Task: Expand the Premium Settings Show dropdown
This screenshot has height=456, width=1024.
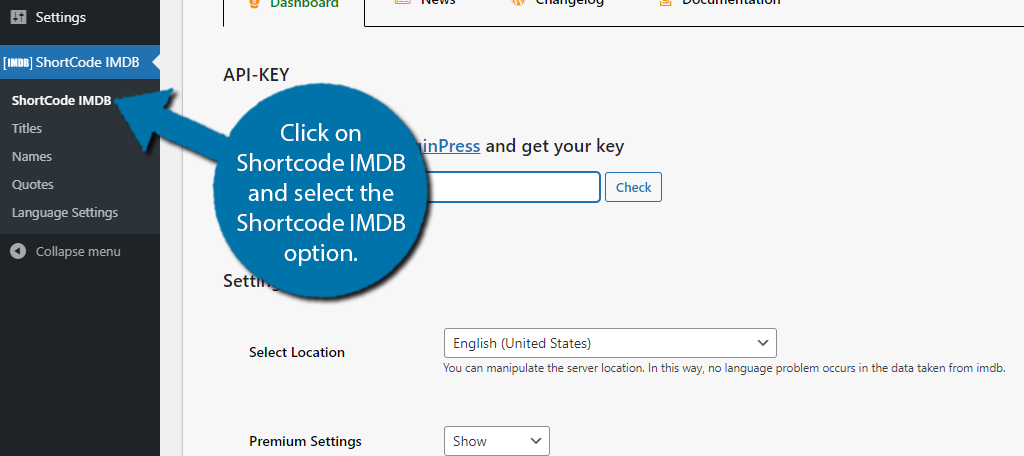Action: tap(496, 441)
